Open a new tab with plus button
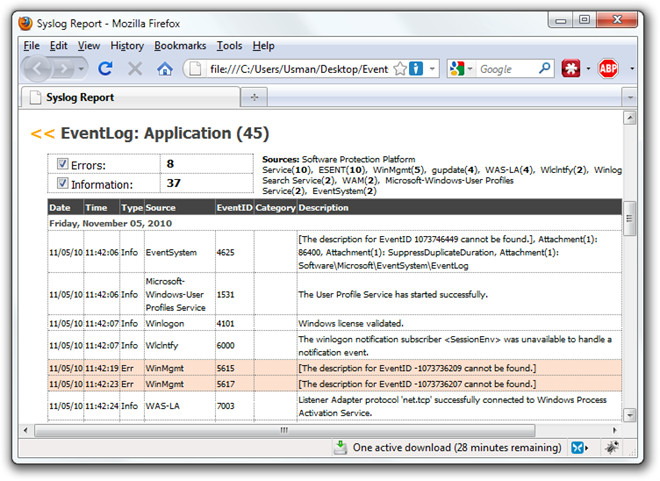660x481 pixels. [x=254, y=98]
